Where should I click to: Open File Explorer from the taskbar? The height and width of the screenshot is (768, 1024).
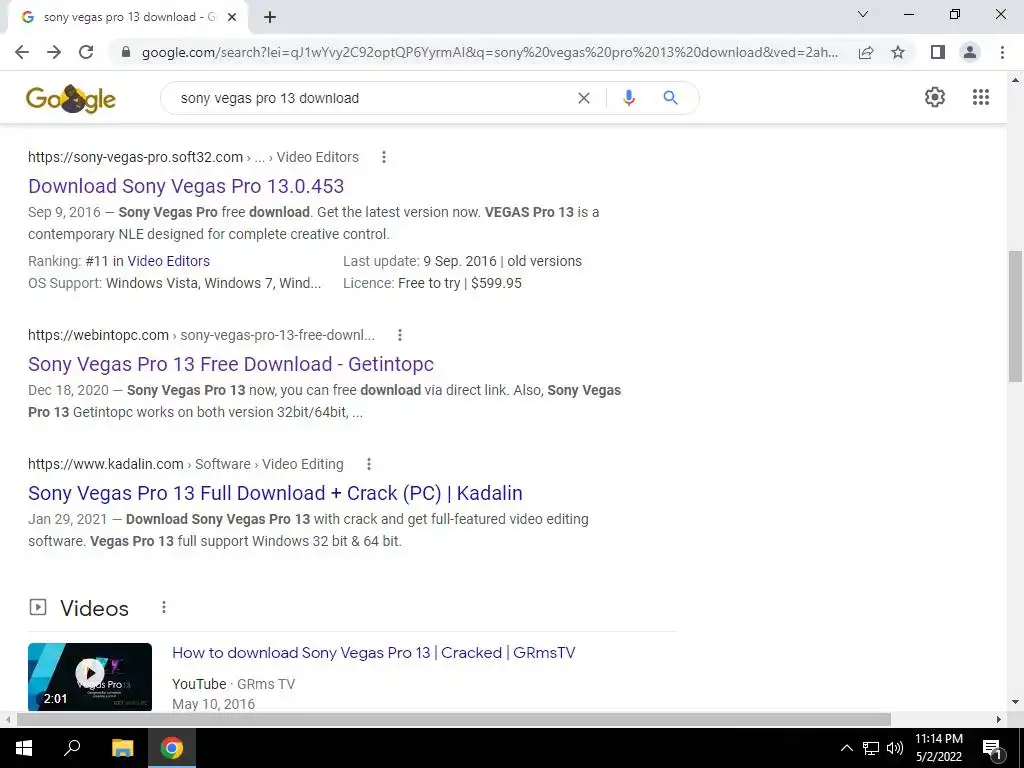click(x=122, y=748)
